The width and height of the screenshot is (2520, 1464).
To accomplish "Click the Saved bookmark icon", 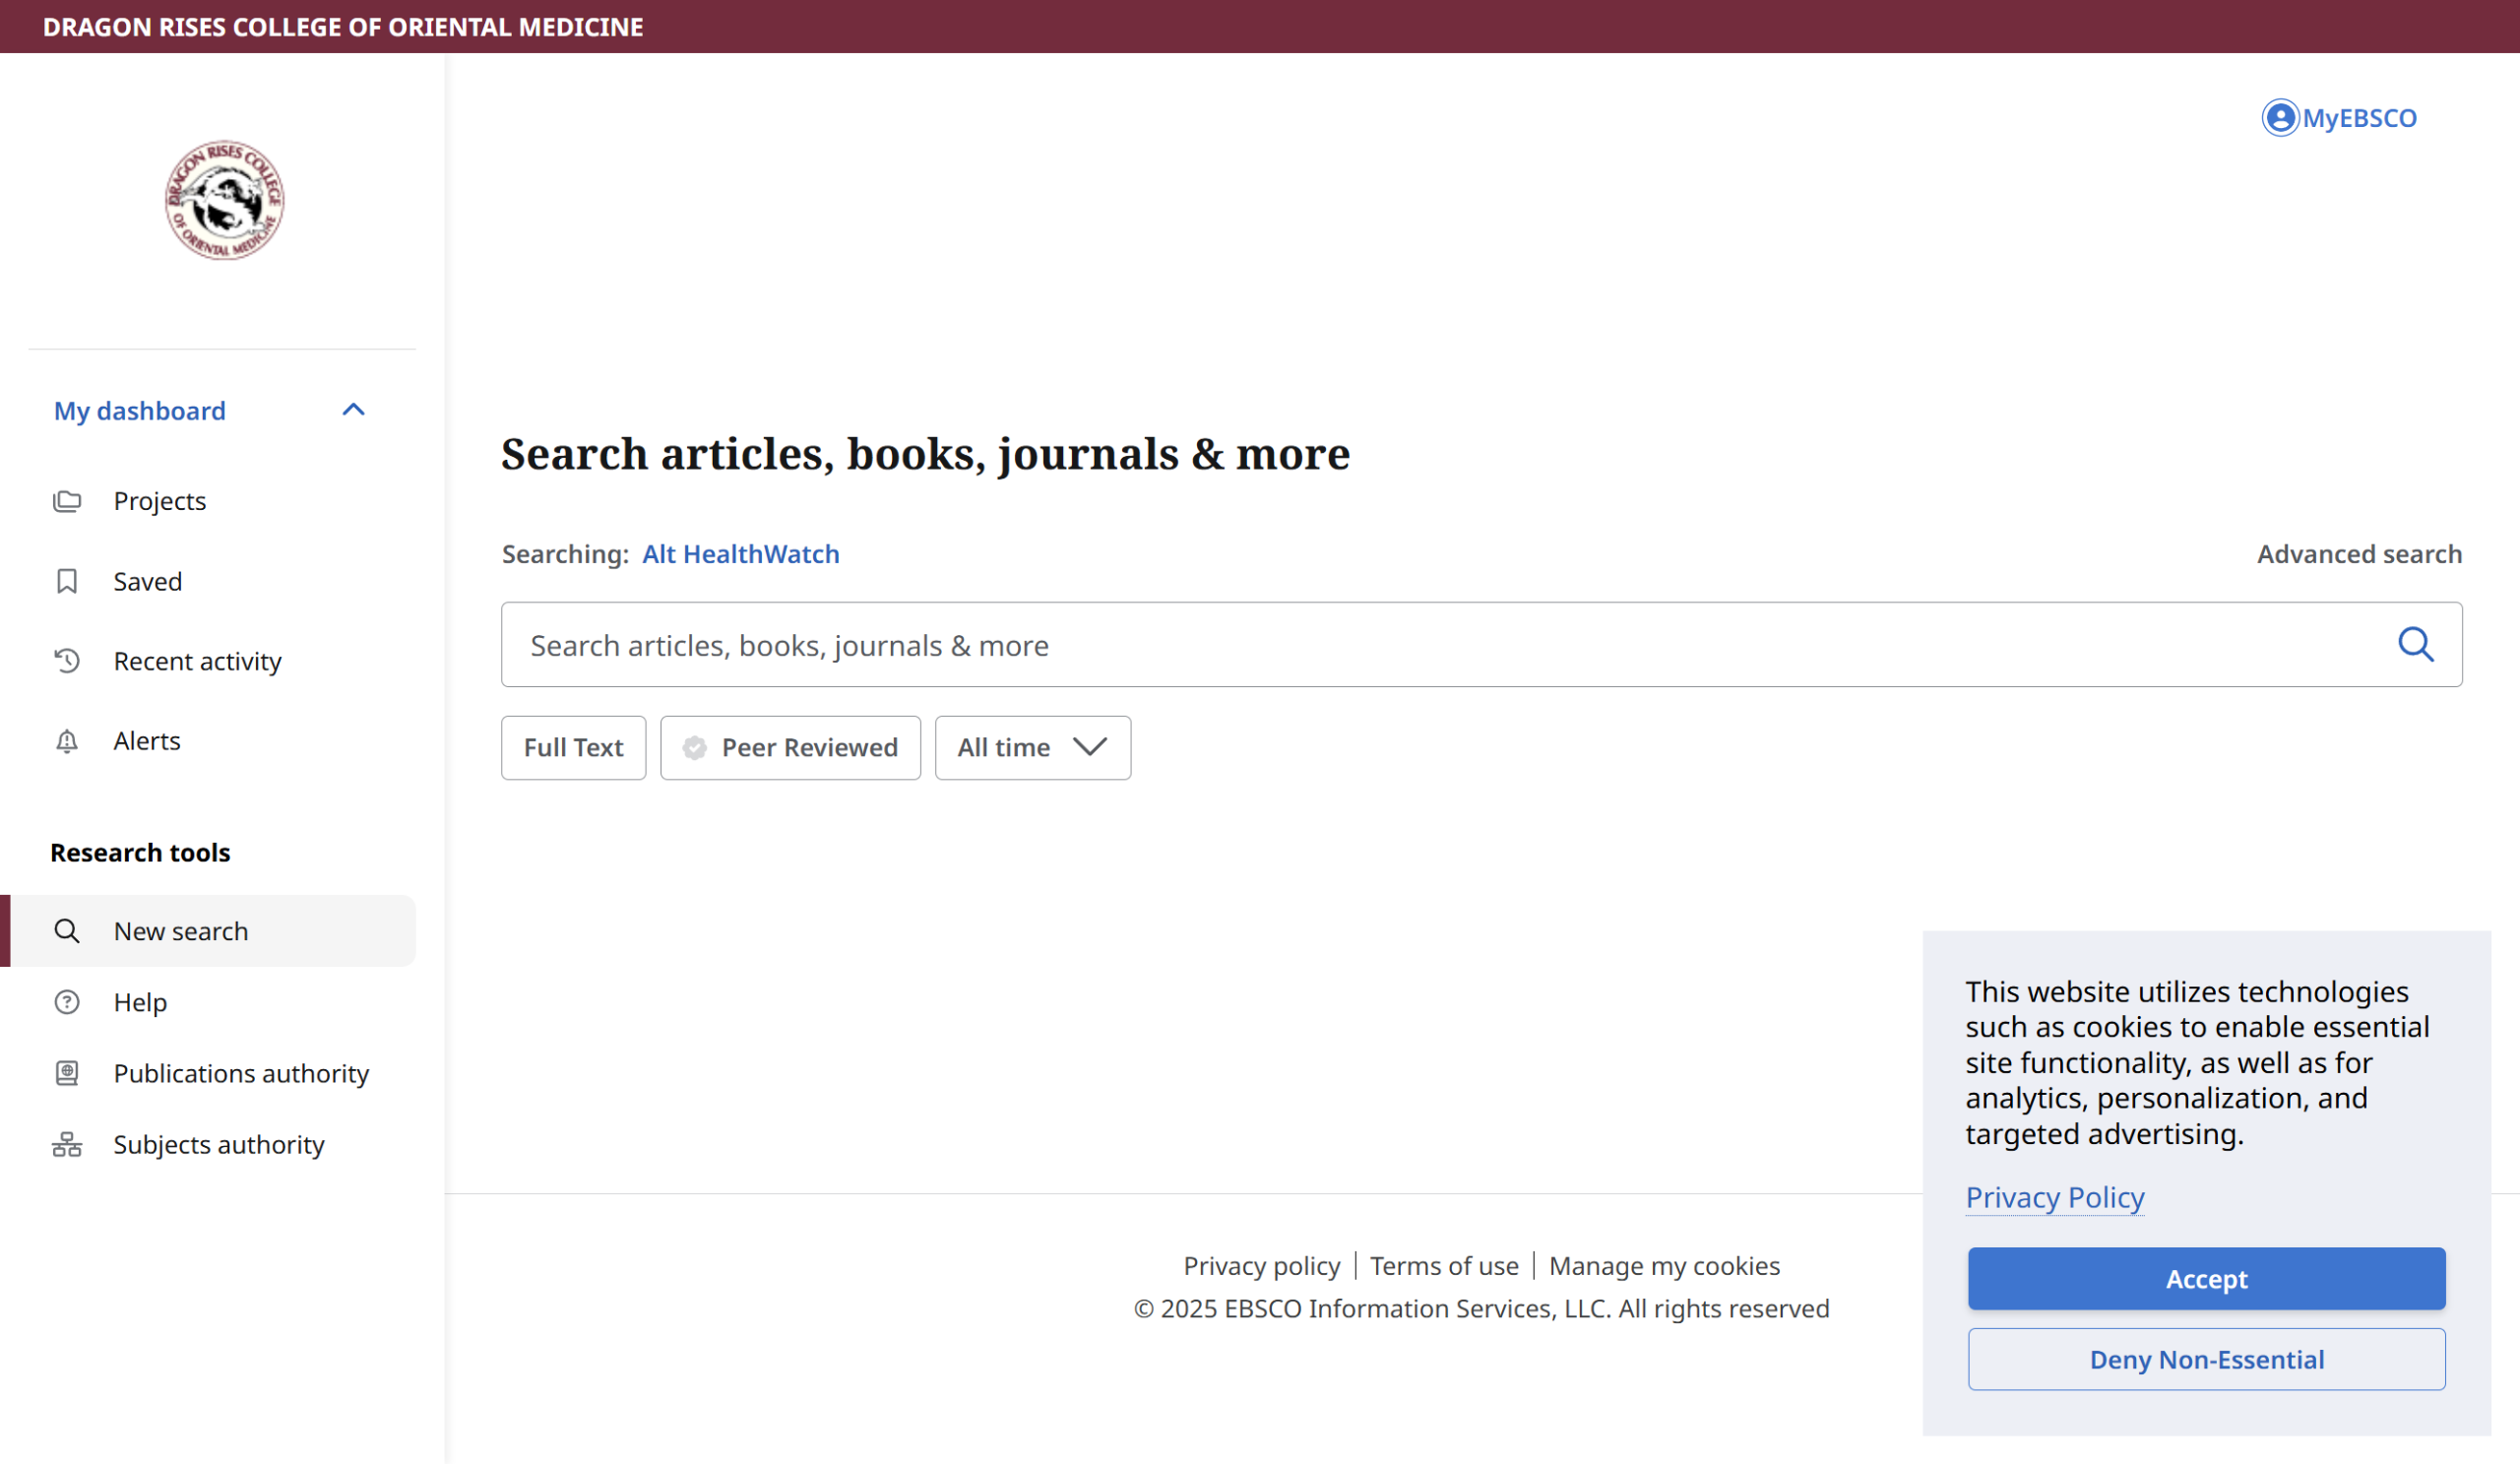I will pyautogui.click(x=67, y=581).
